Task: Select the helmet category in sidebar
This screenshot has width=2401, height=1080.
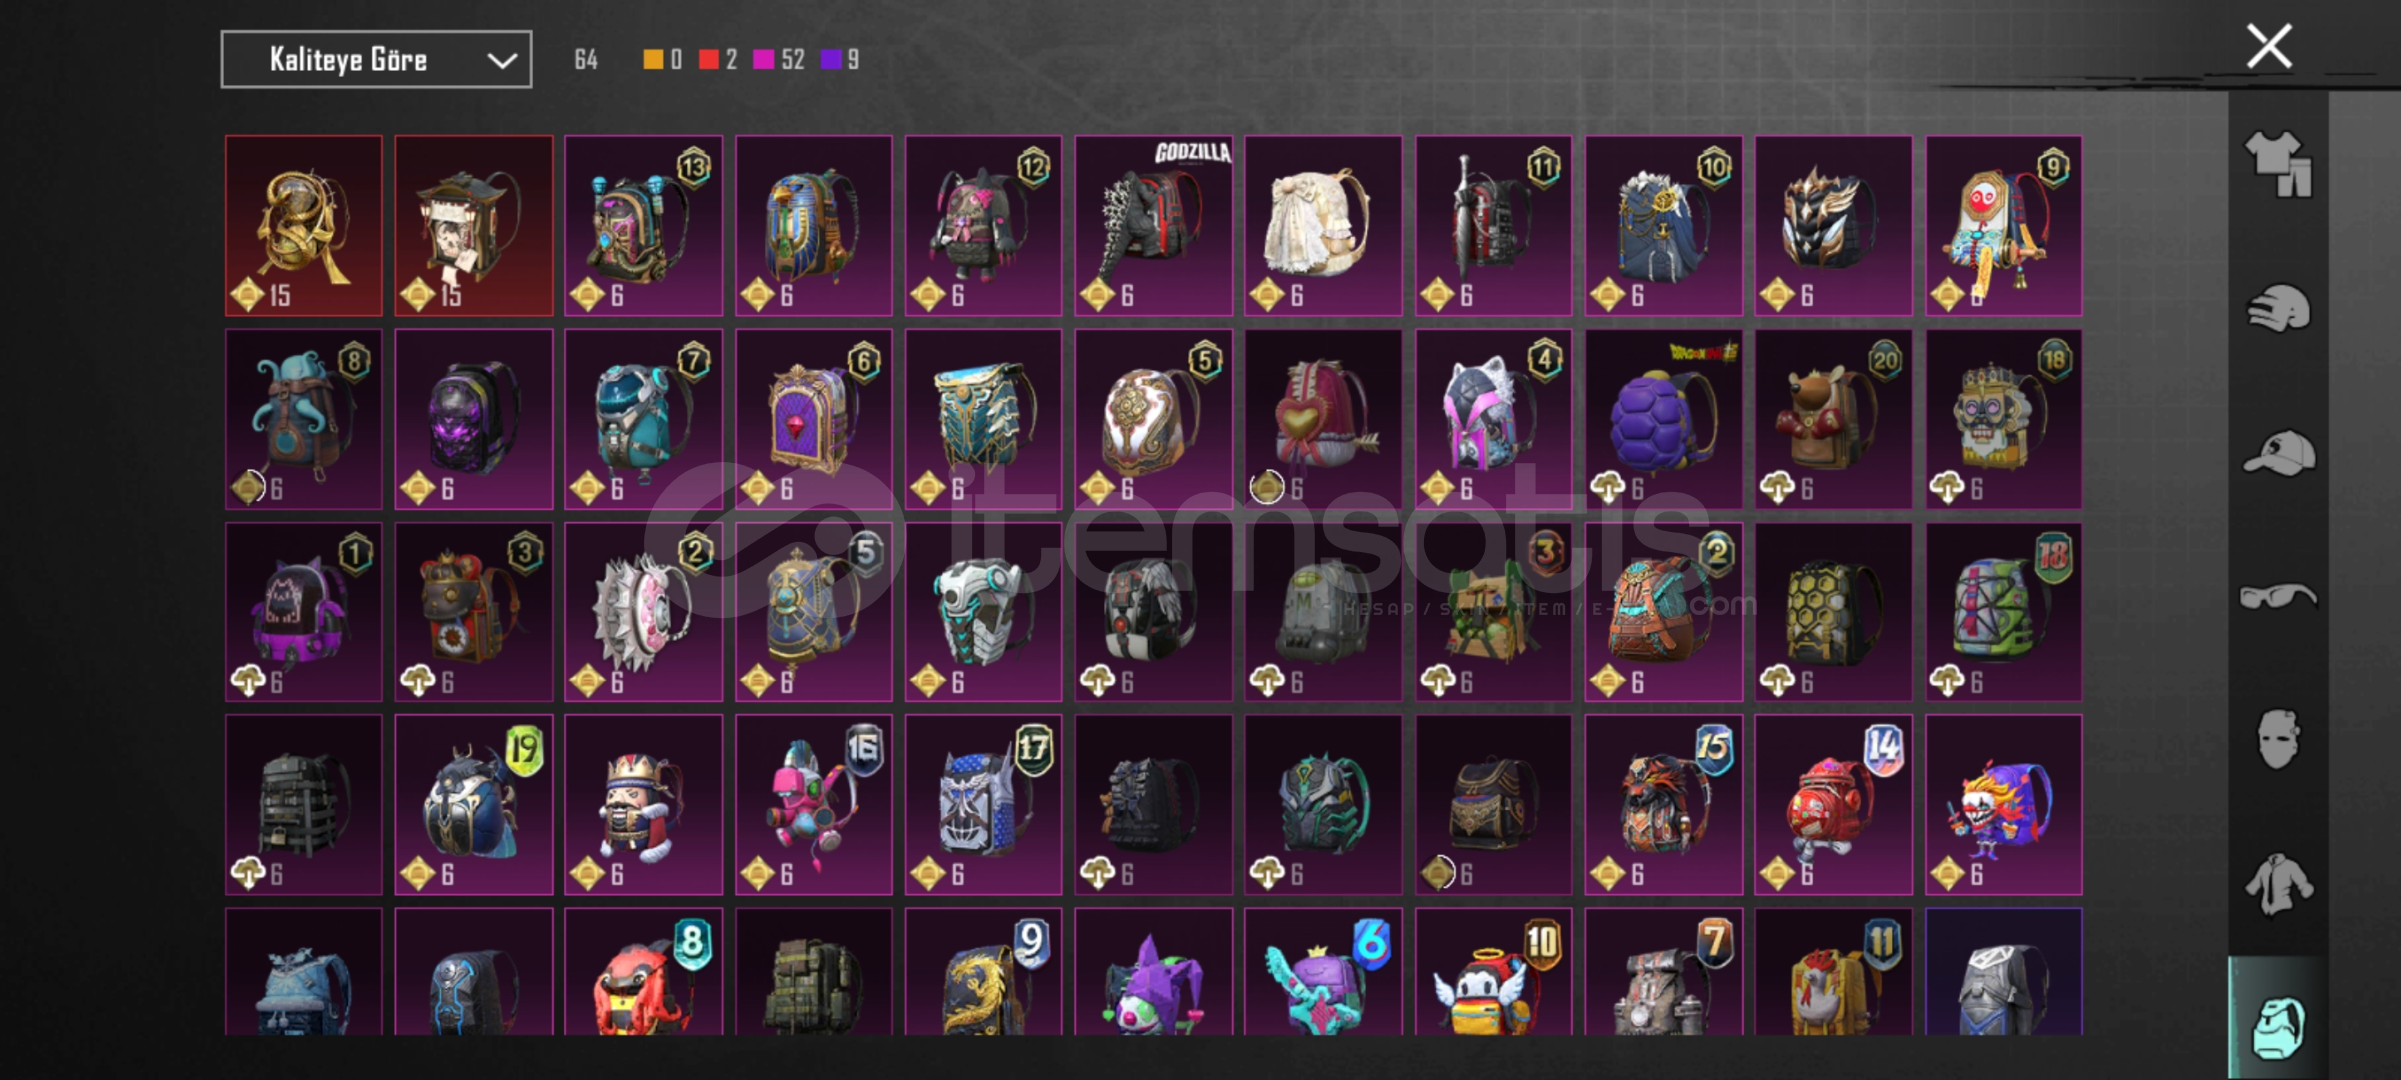Action: click(x=2278, y=308)
